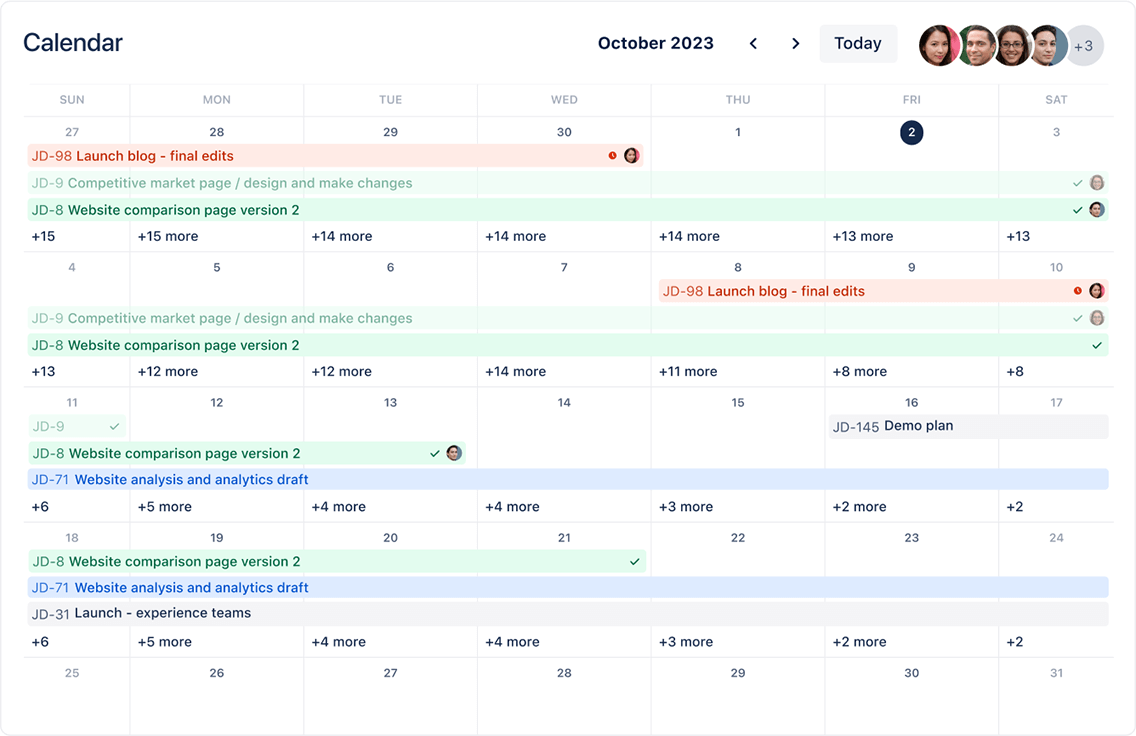
Task: Click the first team member avatar near Today
Action: [939, 45]
